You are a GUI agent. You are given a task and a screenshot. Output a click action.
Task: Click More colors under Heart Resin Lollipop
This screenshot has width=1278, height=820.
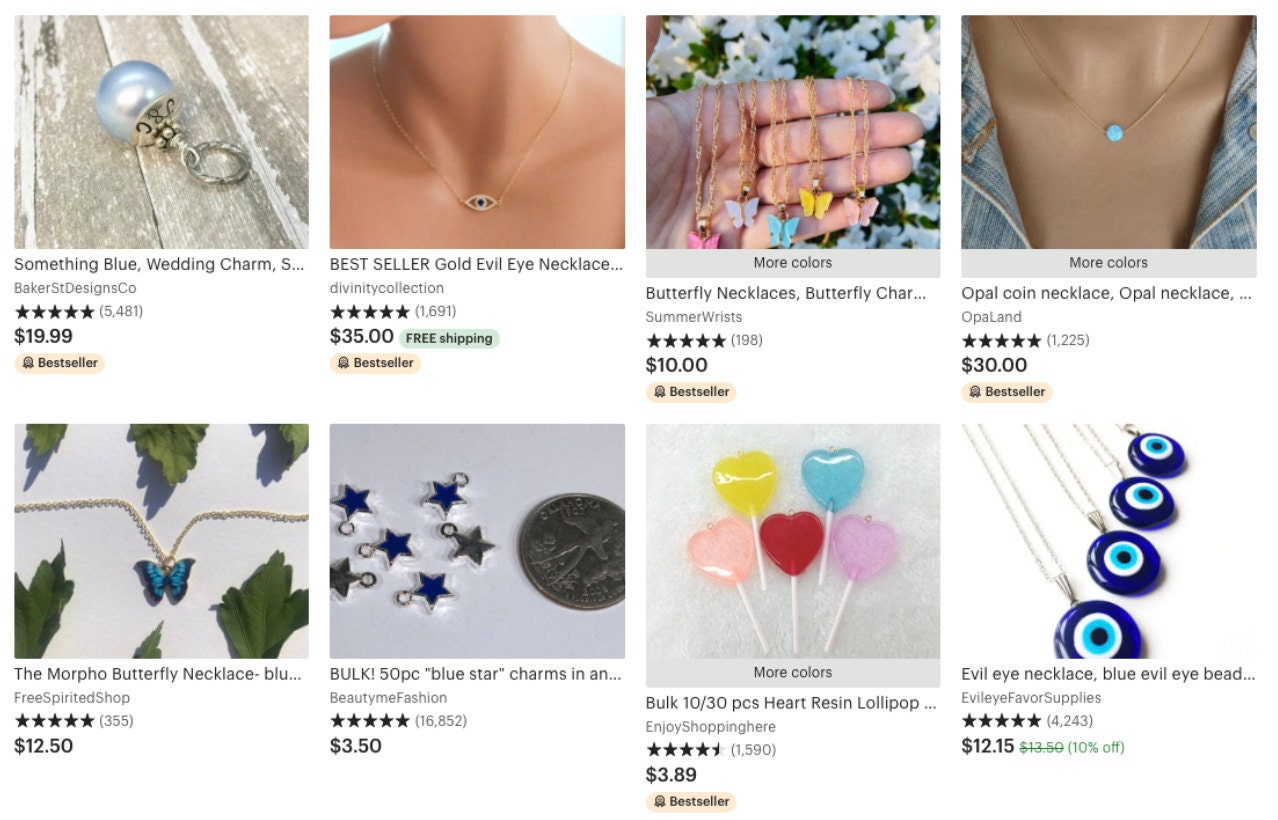tap(793, 672)
